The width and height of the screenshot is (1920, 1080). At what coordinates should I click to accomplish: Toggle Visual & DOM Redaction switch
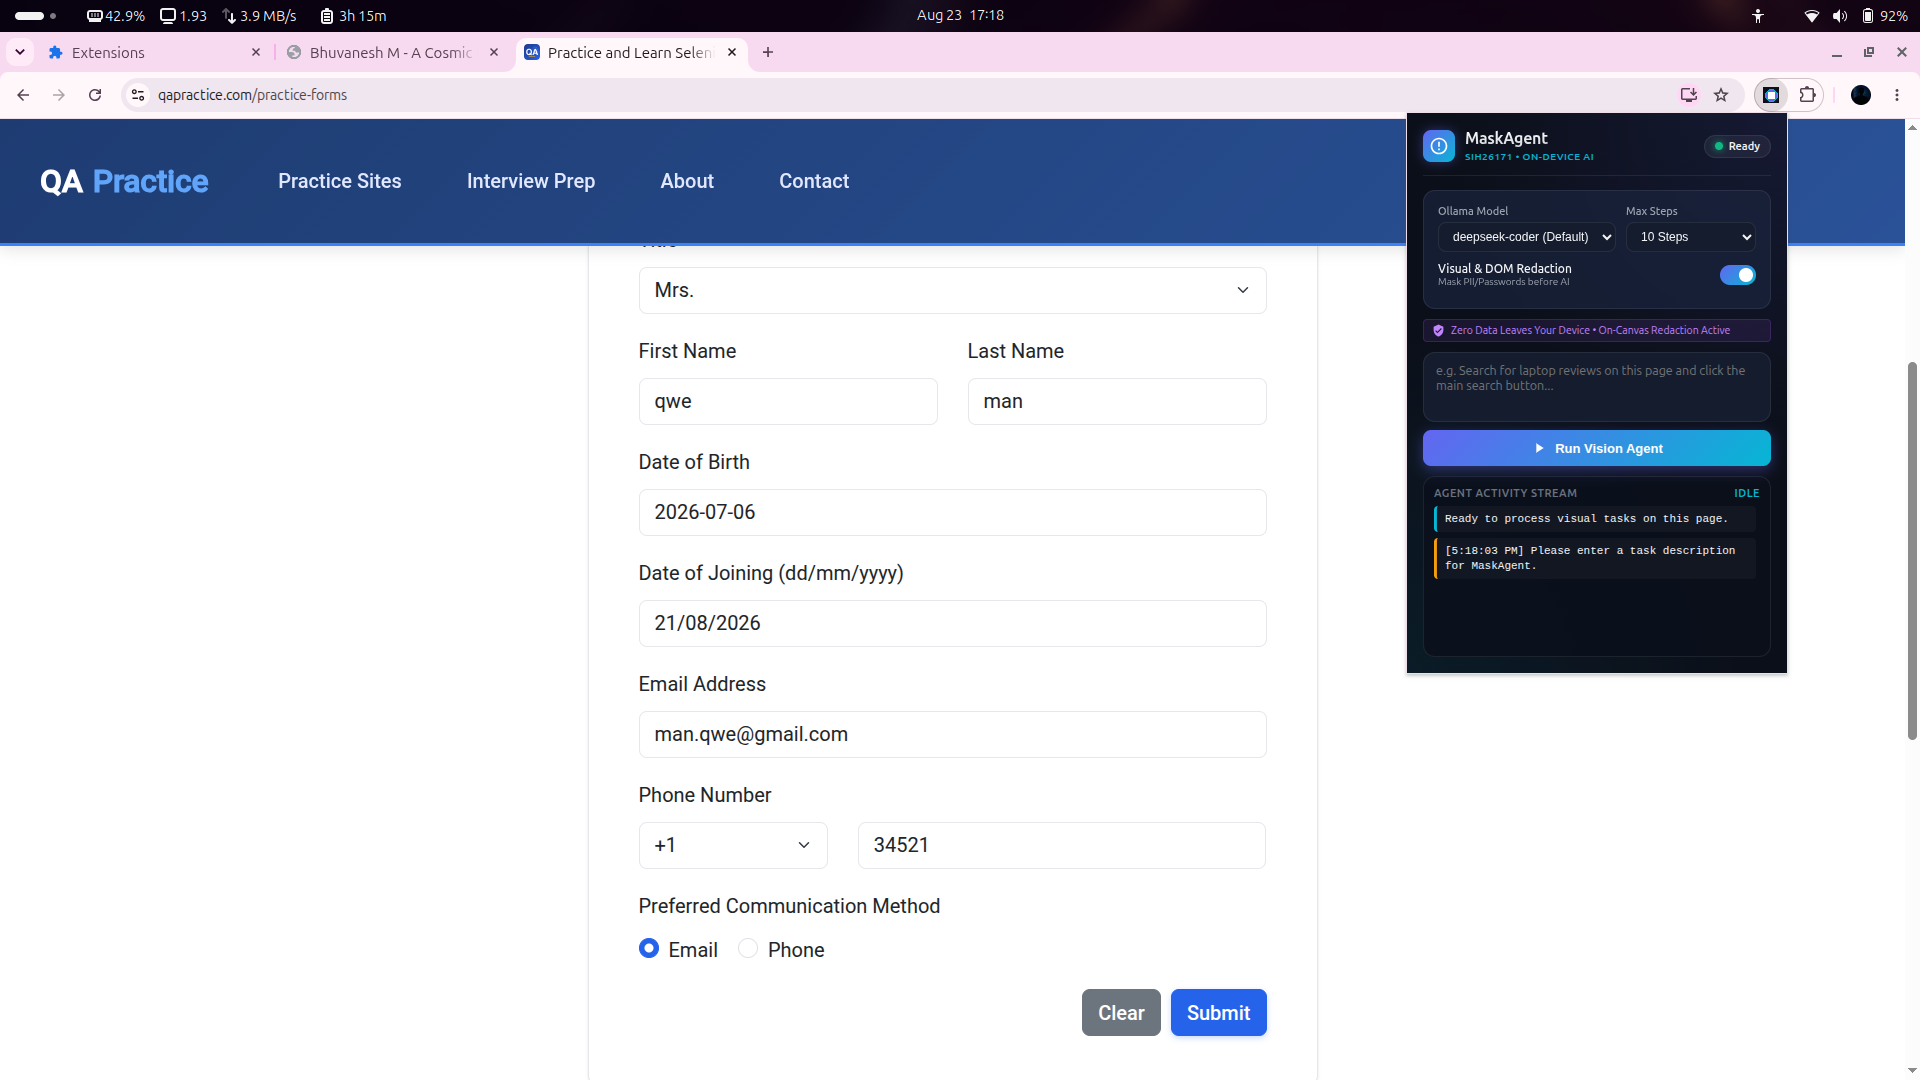pyautogui.click(x=1737, y=275)
